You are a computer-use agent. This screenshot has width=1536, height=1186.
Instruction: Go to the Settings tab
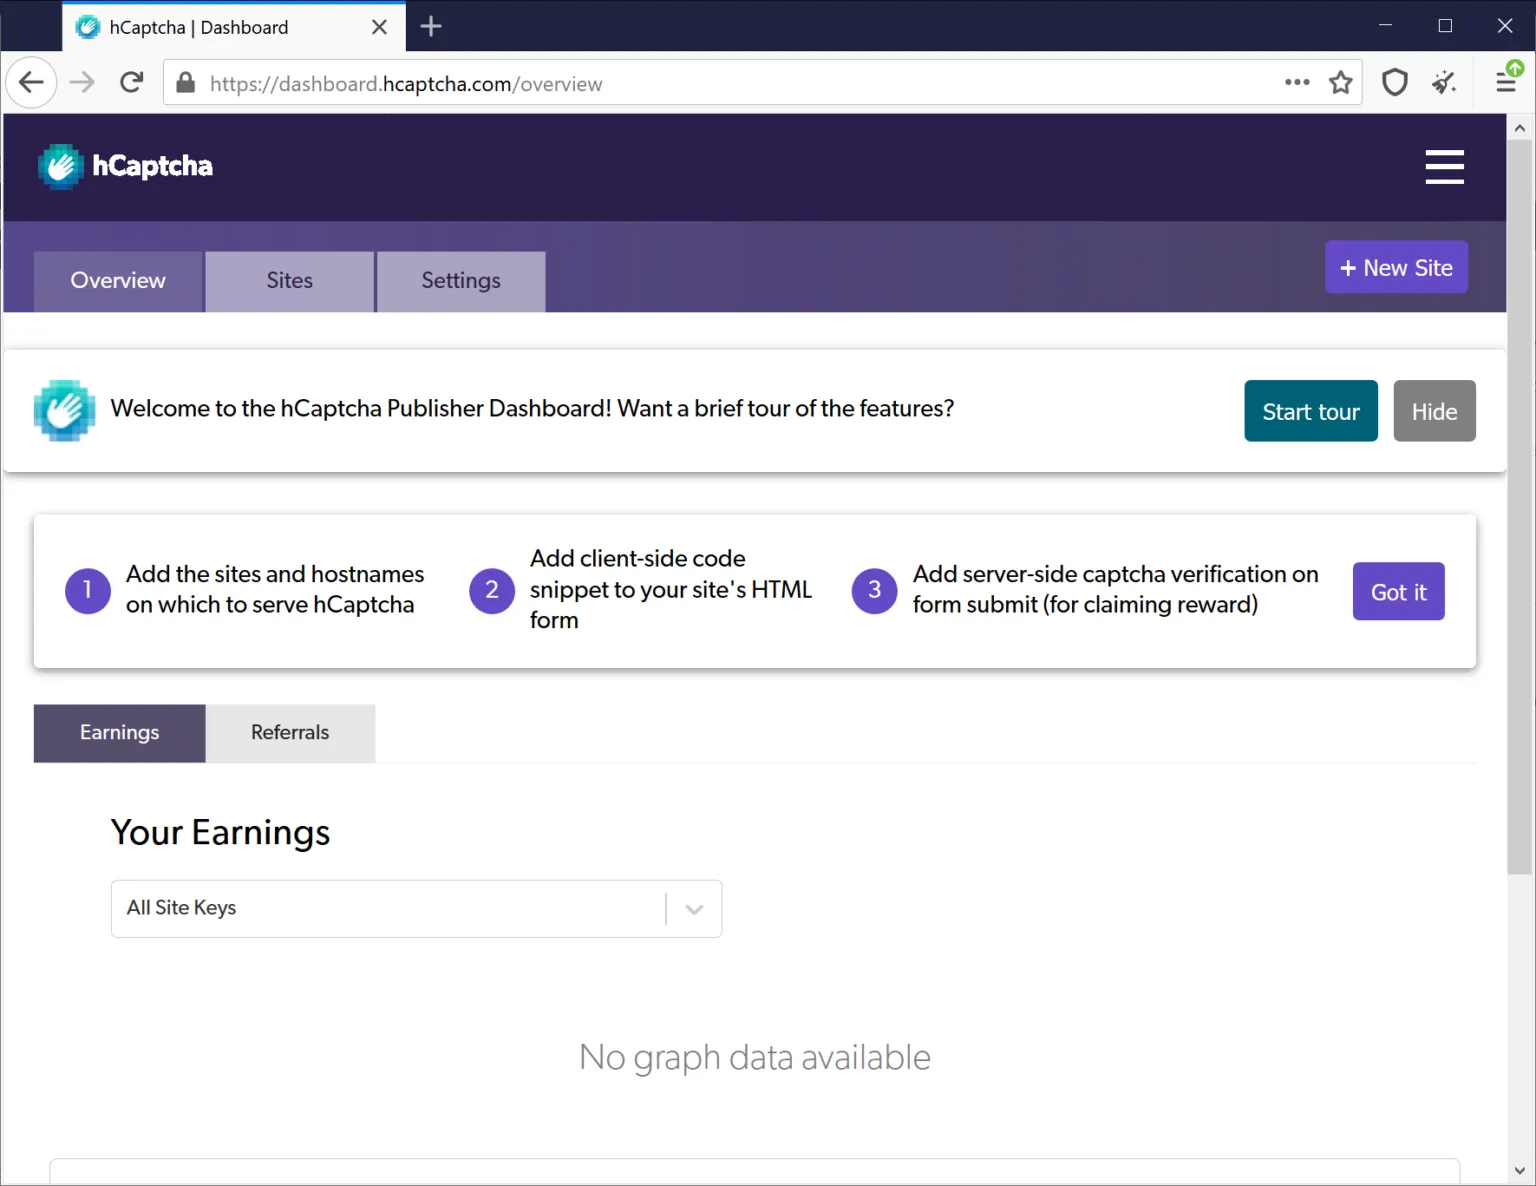(461, 281)
